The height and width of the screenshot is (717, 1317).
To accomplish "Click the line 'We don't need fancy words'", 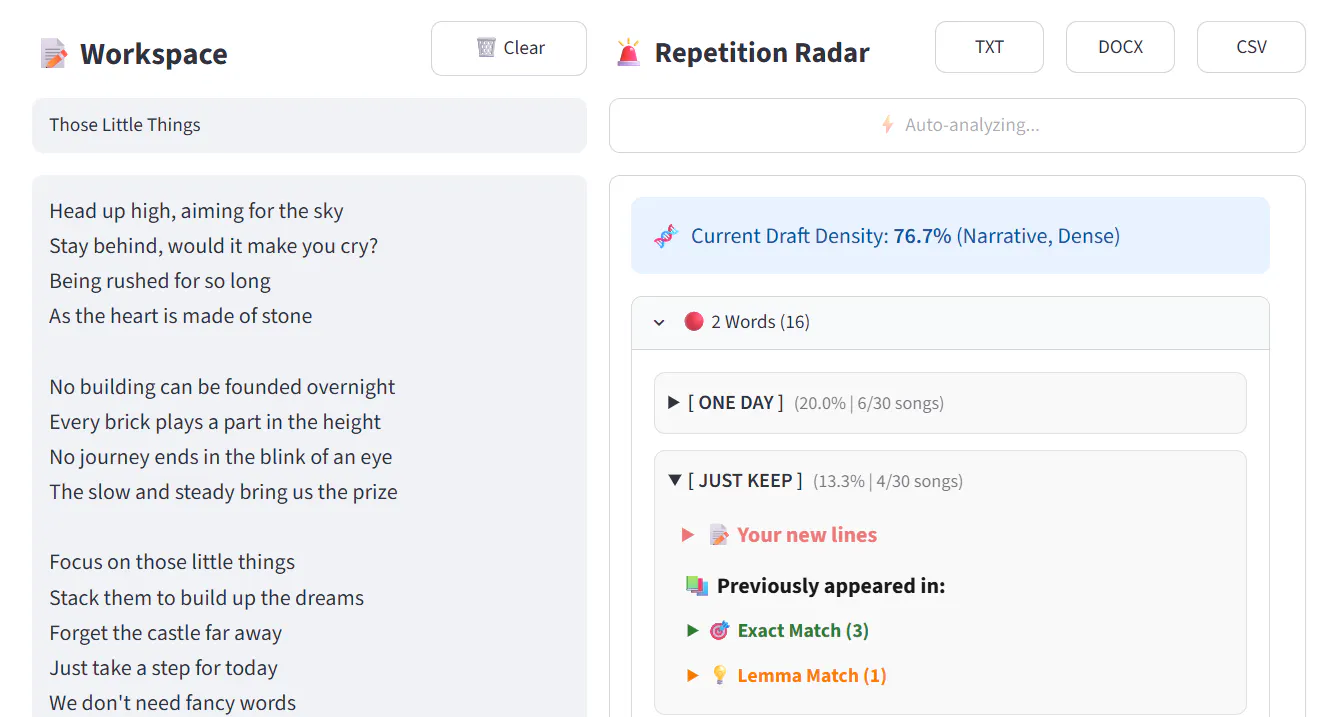I will point(173,703).
